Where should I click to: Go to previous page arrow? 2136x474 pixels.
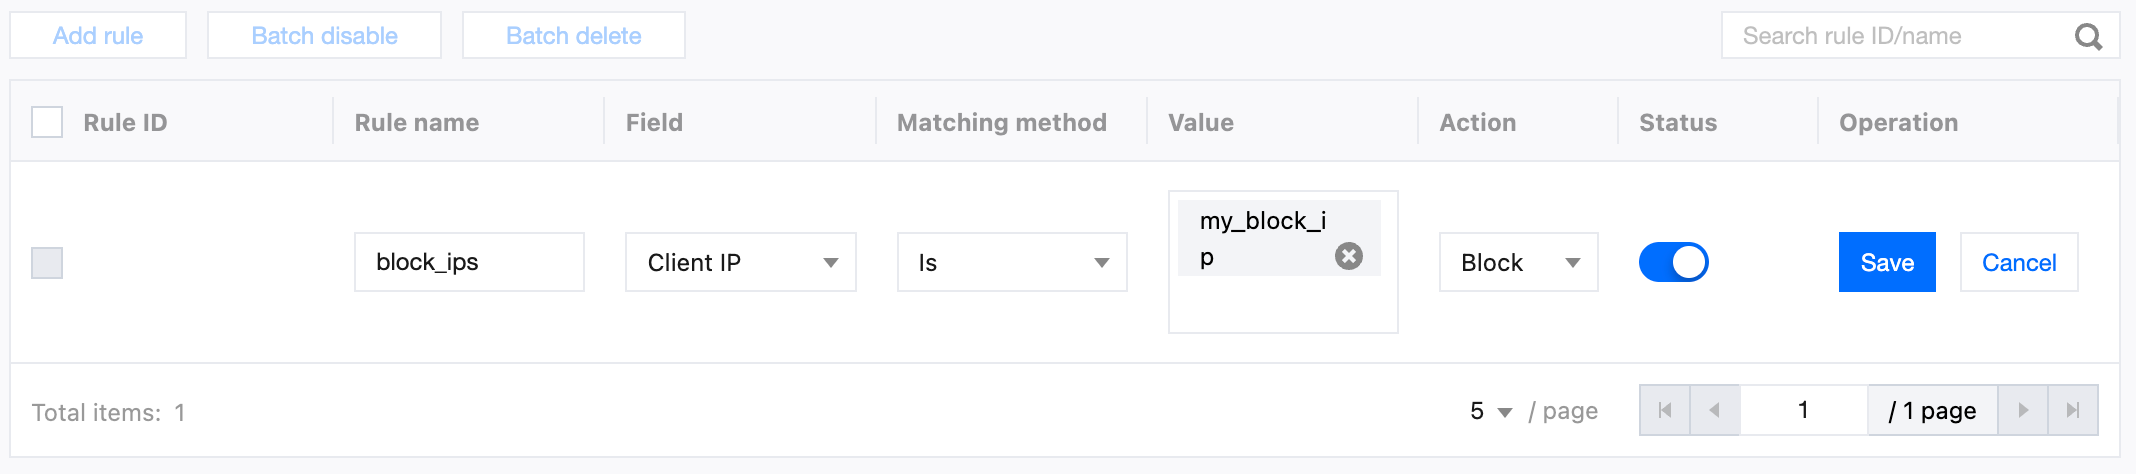(1715, 410)
